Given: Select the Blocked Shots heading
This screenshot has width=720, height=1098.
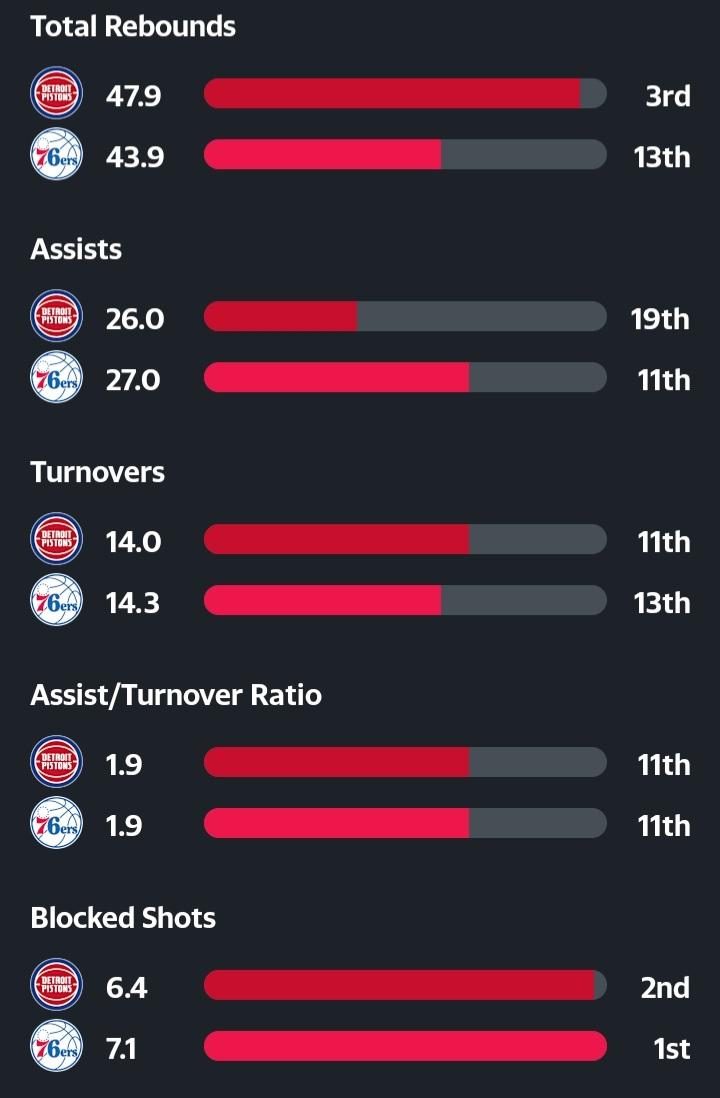Looking at the screenshot, I should pos(123,918).
